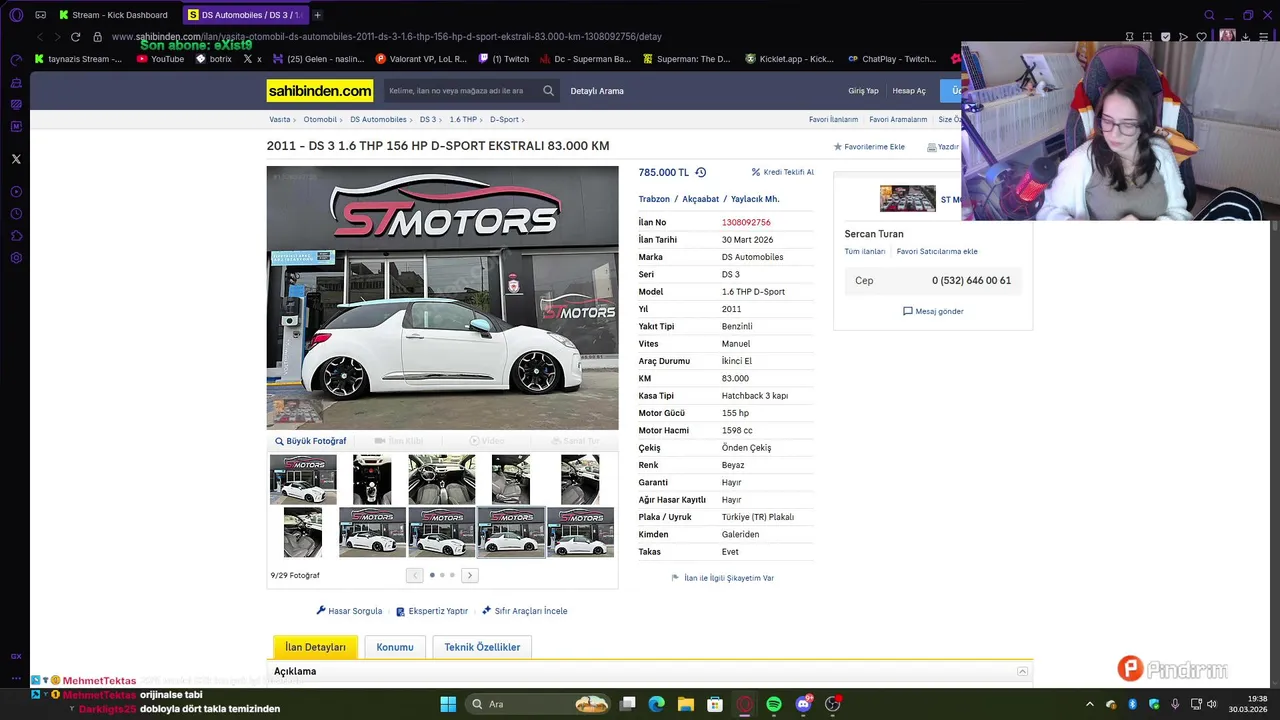Select the DS Automobiles / DS 3 tab

tap(246, 15)
